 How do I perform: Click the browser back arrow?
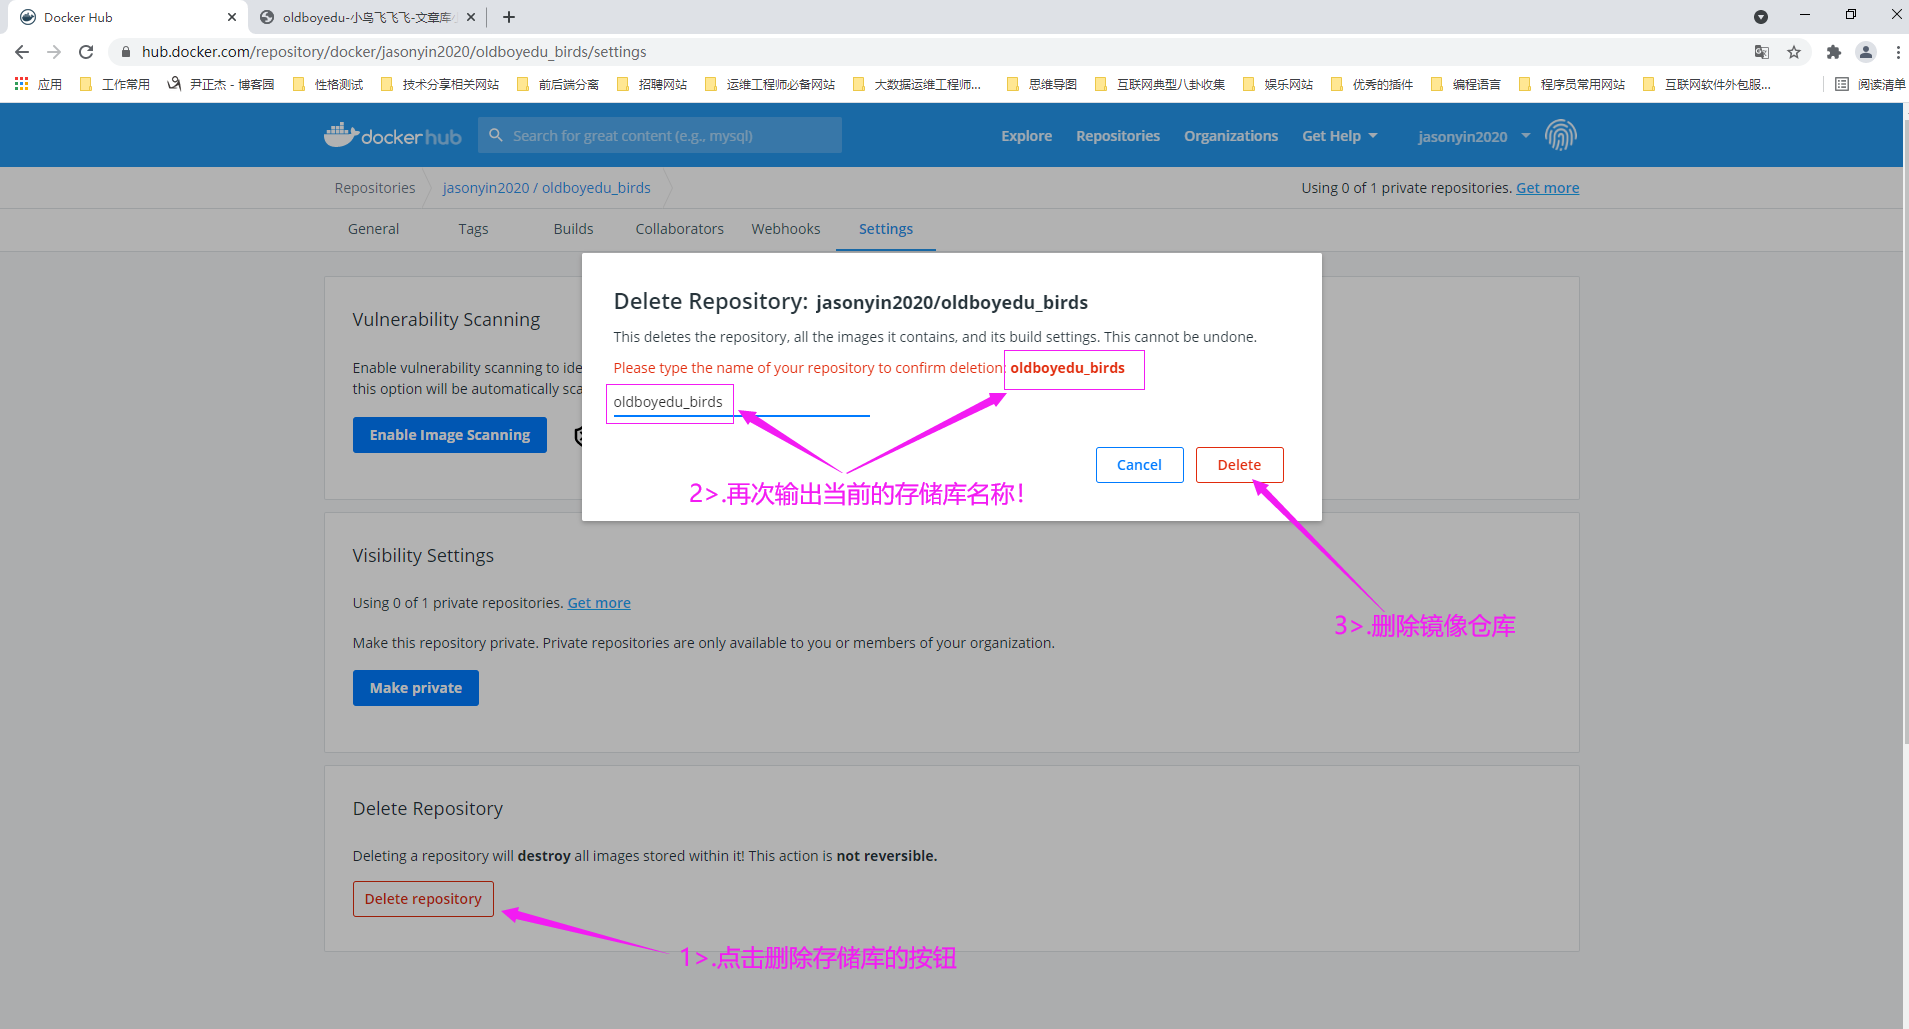pos(22,52)
